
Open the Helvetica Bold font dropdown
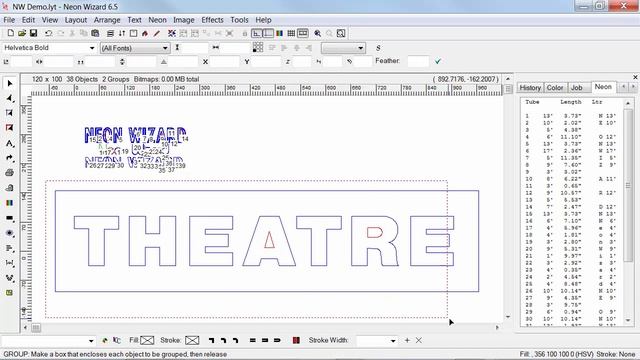point(92,48)
